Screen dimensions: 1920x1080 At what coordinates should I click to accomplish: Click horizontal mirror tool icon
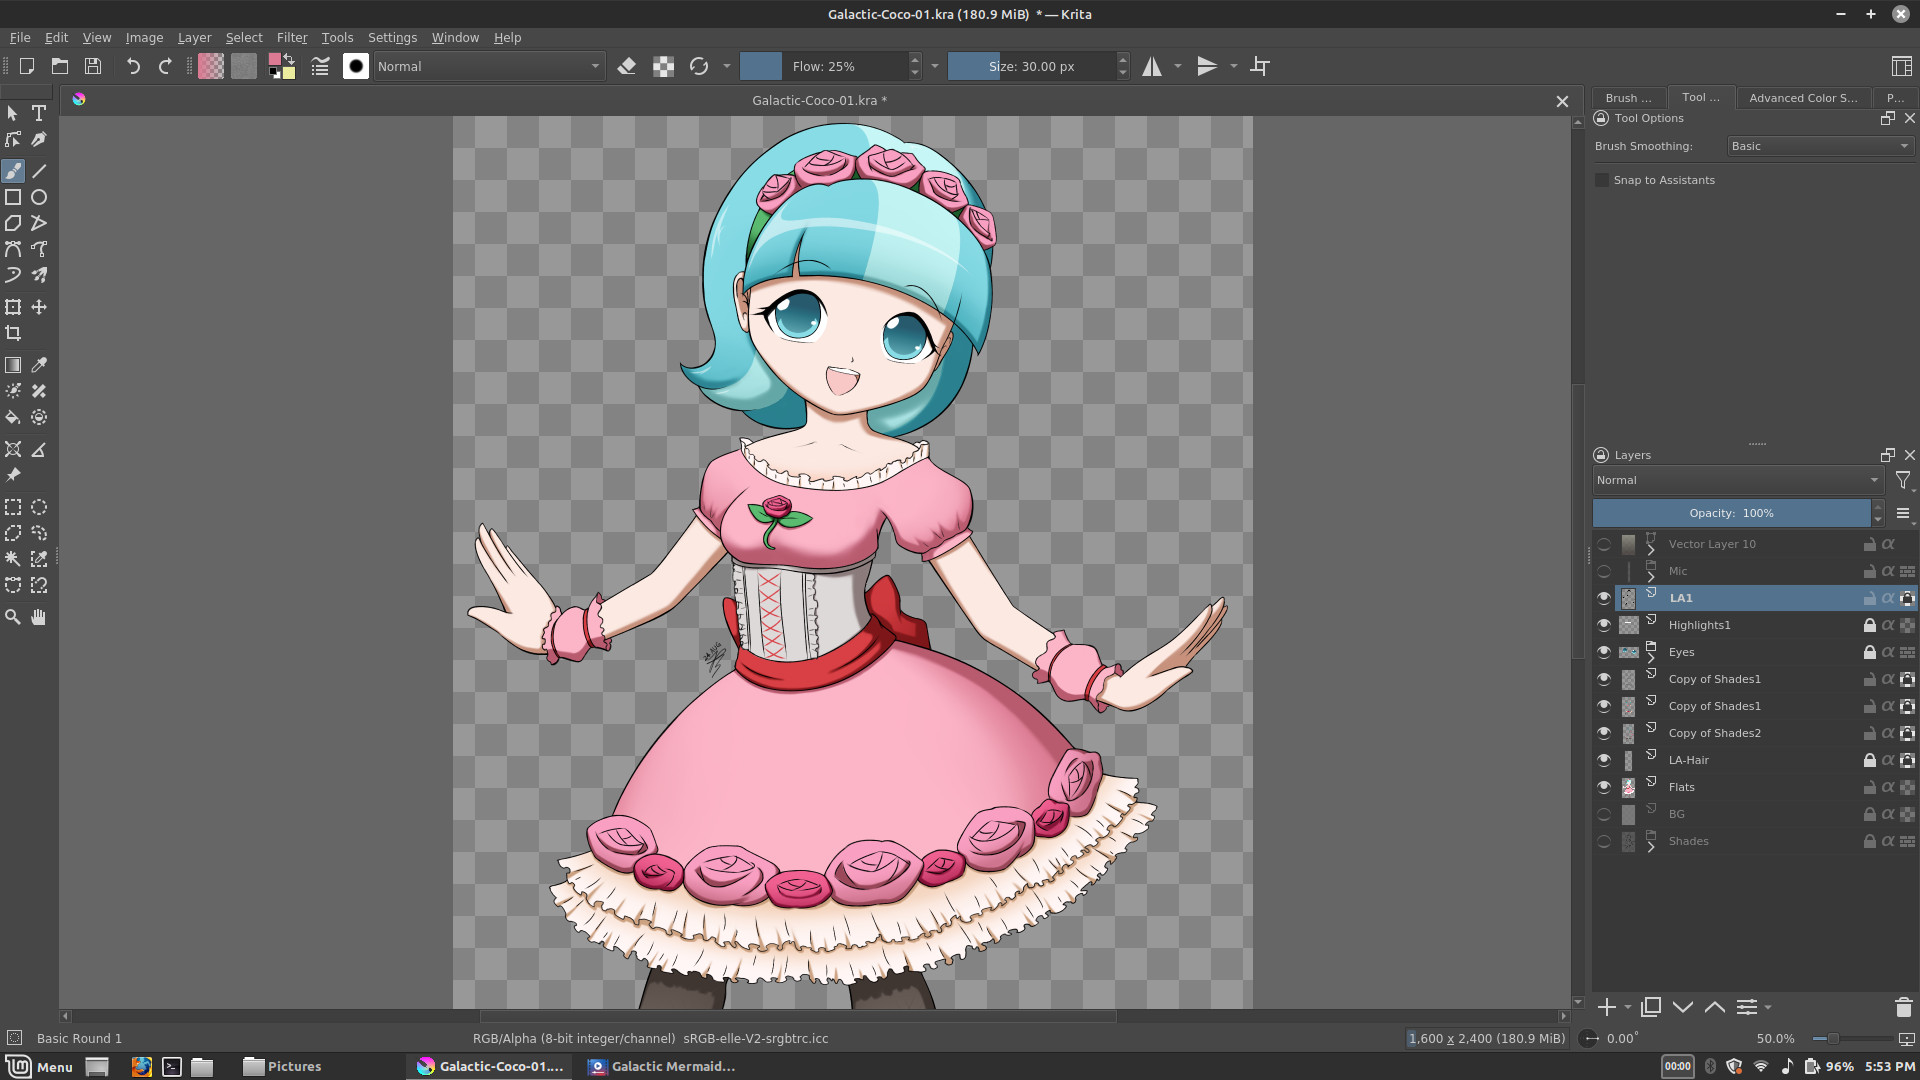point(1152,66)
